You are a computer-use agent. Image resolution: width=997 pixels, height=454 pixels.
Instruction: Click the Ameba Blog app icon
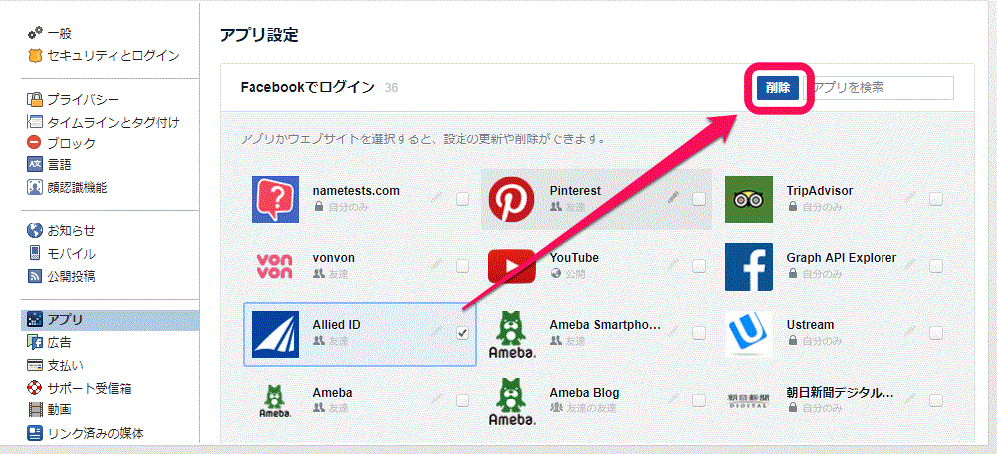tap(511, 402)
